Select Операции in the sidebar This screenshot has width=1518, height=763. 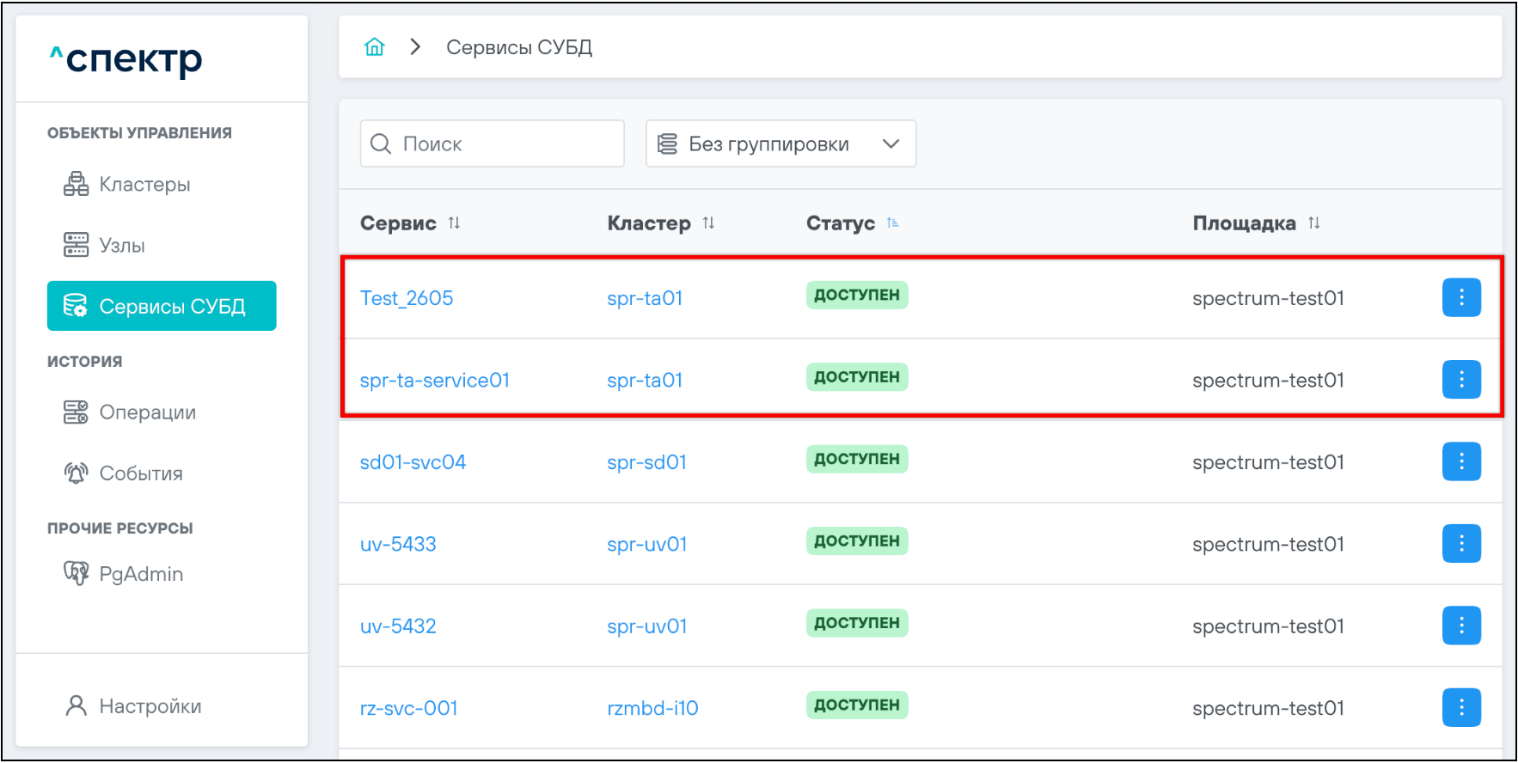[x=147, y=412]
